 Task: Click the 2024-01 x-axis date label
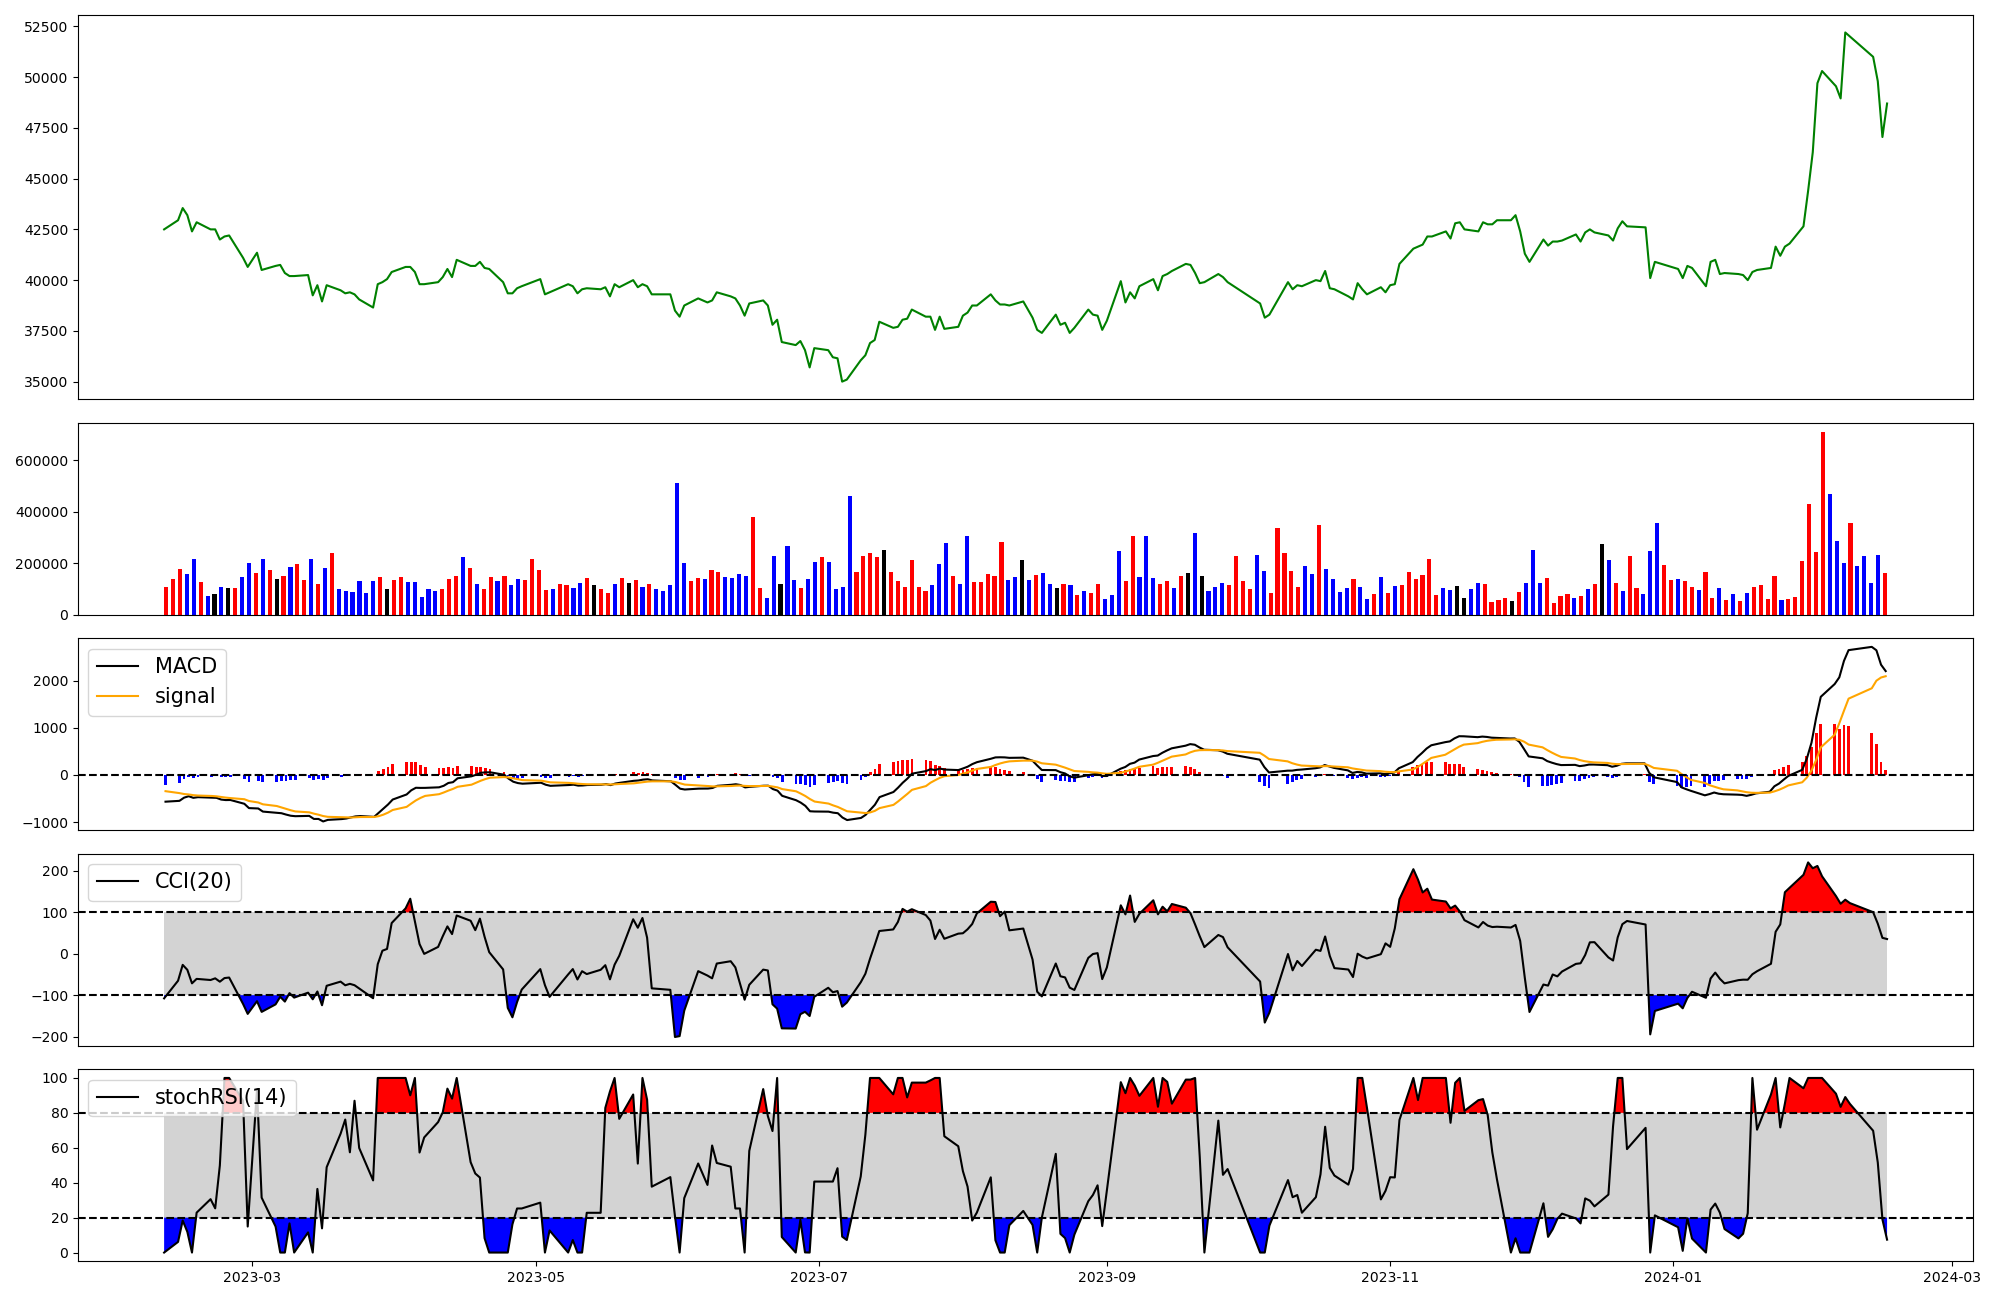pyautogui.click(x=1673, y=1277)
